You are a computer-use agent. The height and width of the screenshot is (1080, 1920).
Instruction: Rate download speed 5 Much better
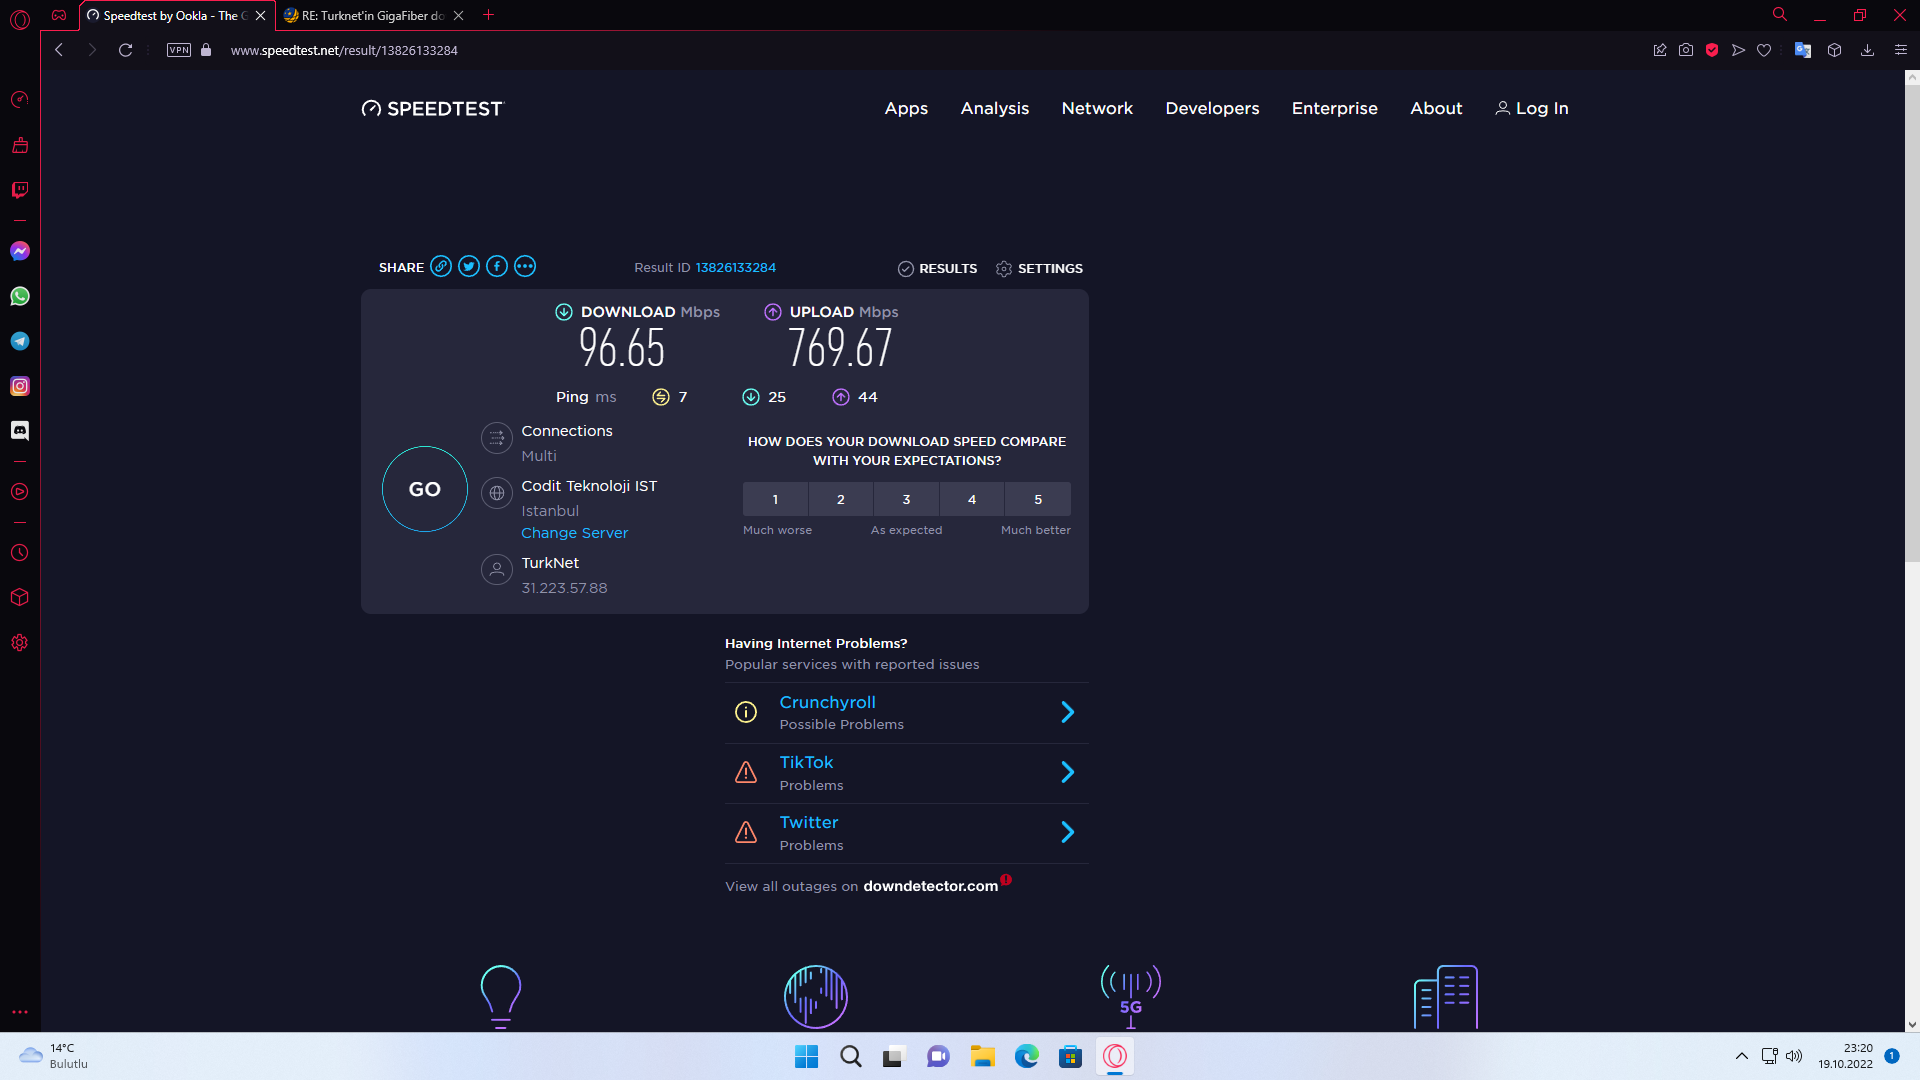click(1038, 499)
